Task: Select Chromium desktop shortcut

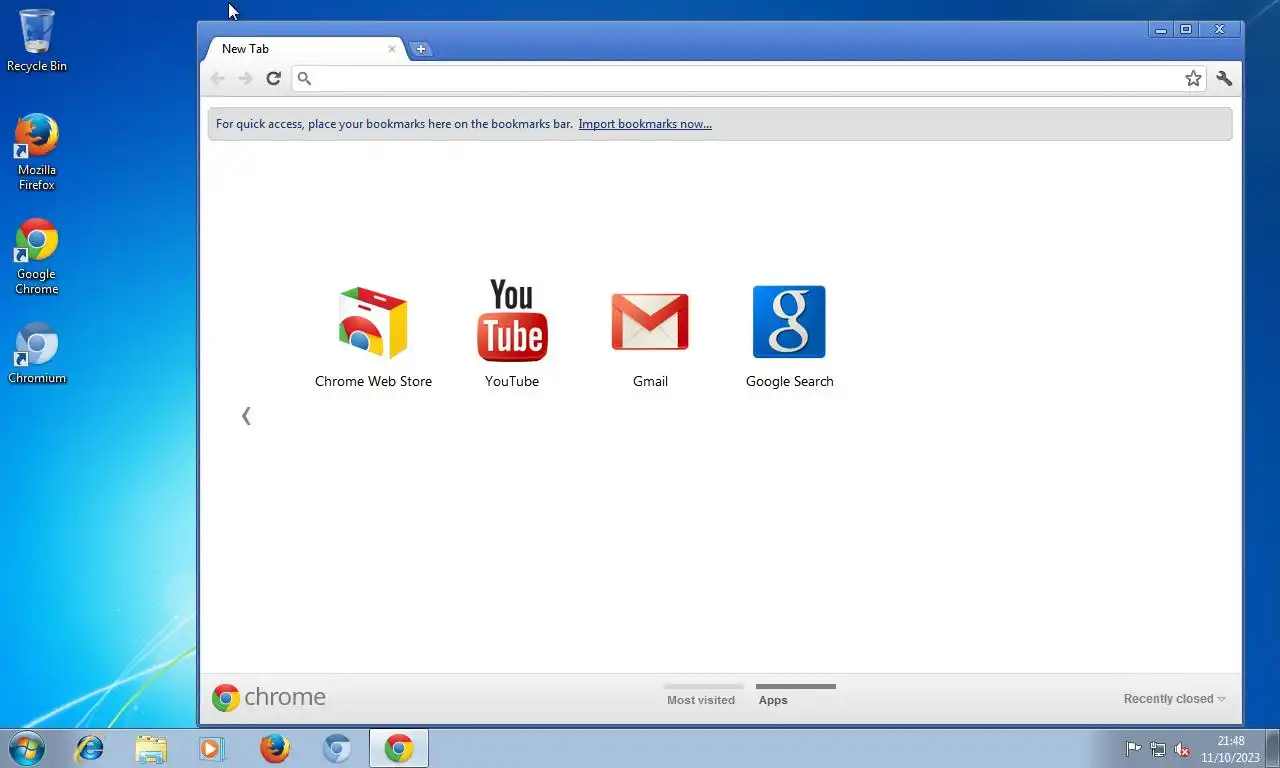Action: [37, 354]
